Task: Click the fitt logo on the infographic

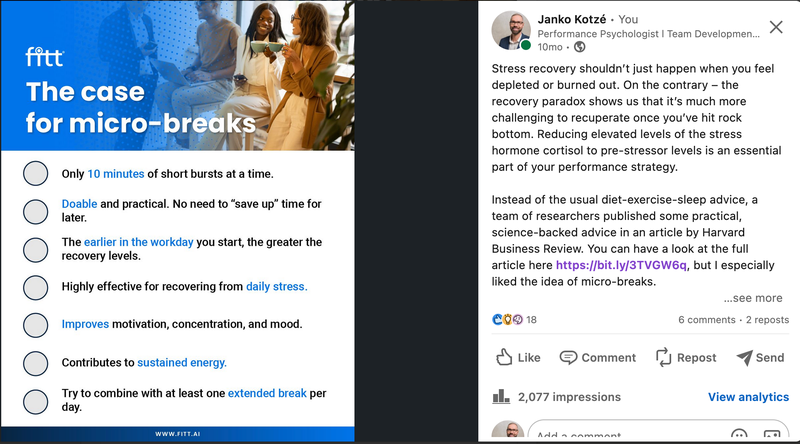Action: click(44, 57)
